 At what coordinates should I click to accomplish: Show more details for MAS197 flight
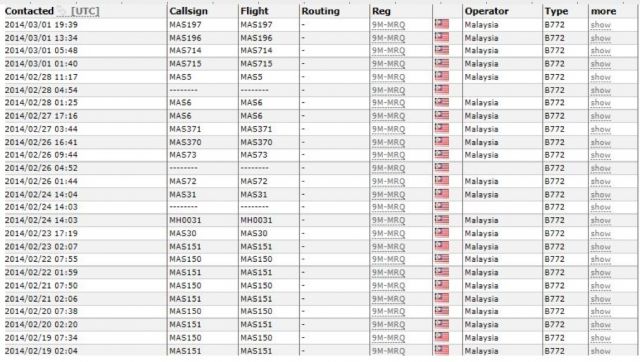600,25
